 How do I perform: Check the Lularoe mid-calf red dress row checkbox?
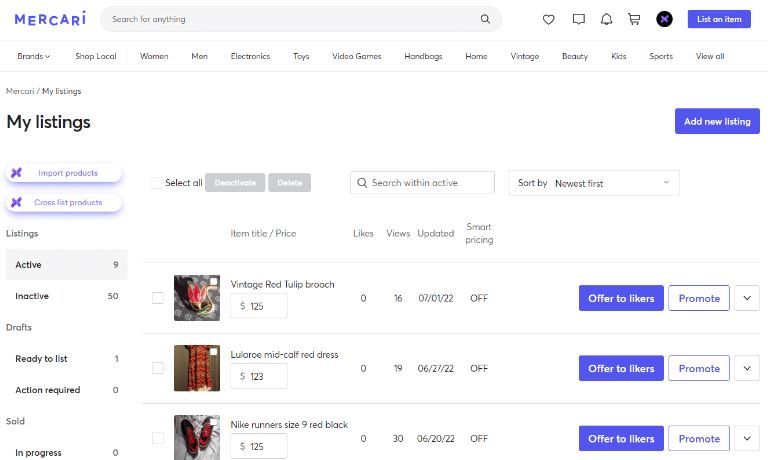pyautogui.click(x=158, y=368)
